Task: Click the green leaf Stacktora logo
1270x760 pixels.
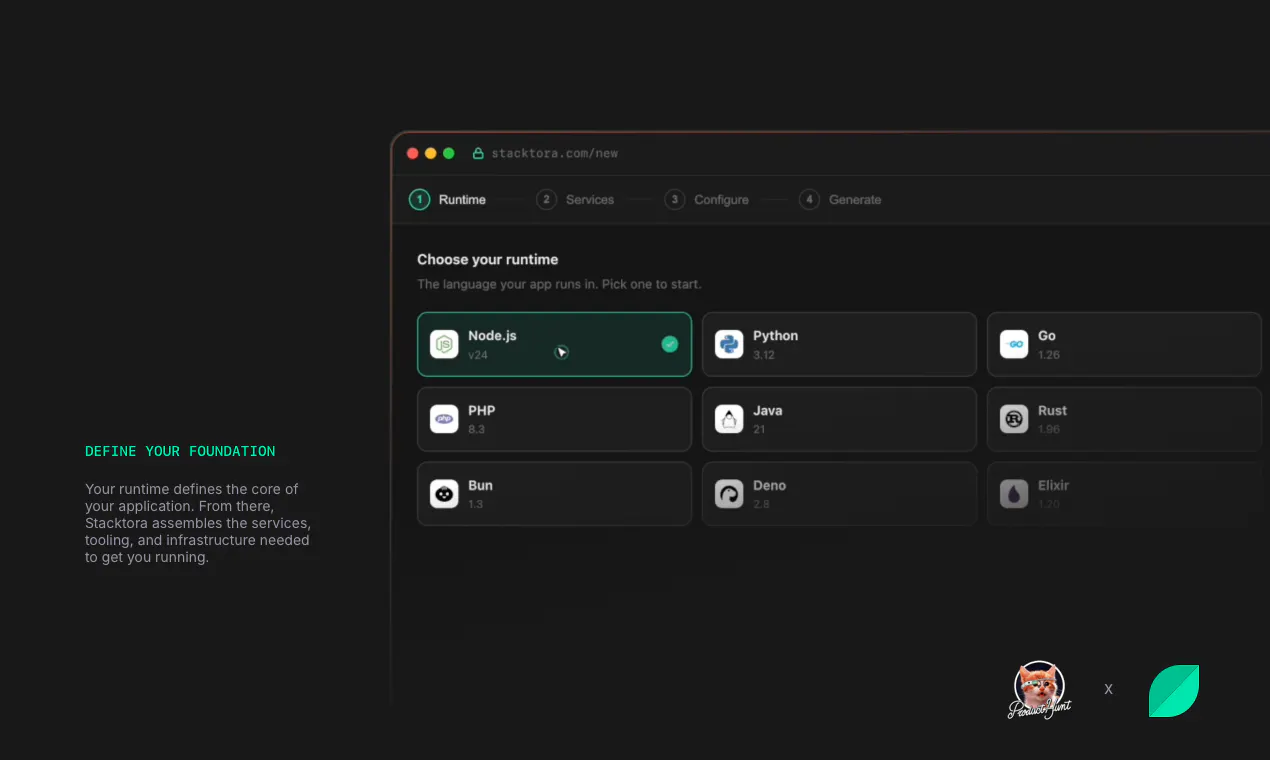Action: [x=1174, y=691]
